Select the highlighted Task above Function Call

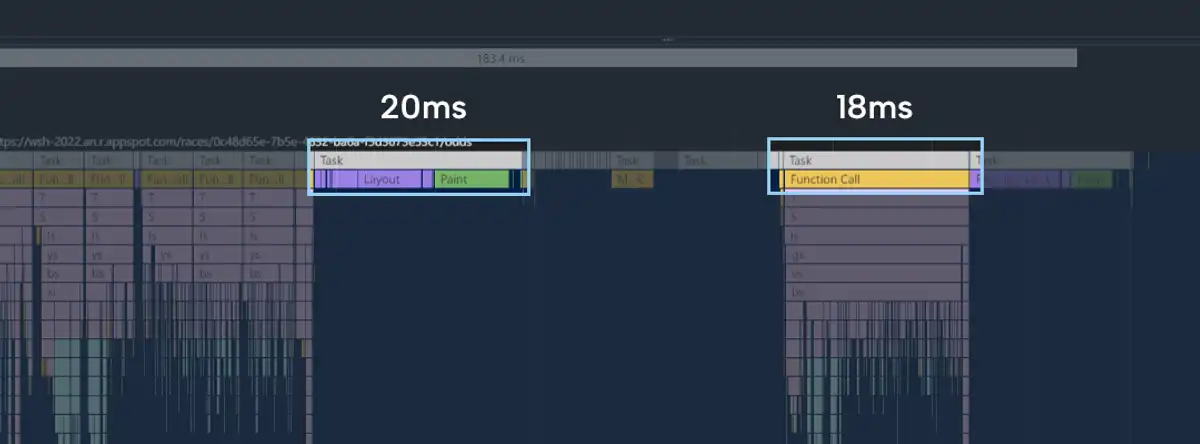(875, 160)
